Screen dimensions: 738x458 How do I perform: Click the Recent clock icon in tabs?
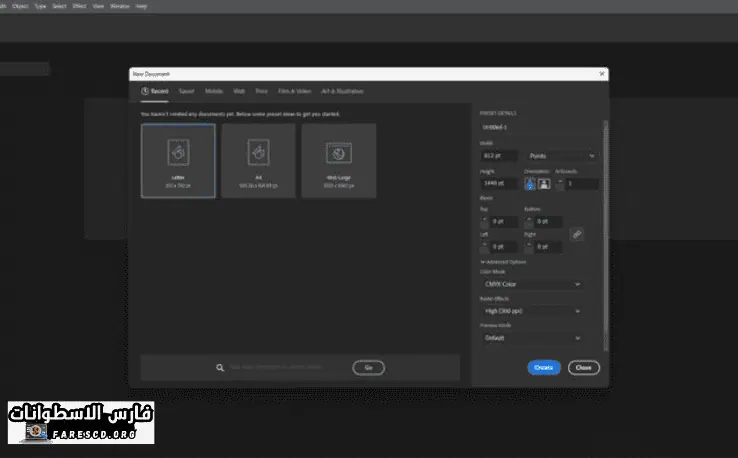point(145,91)
